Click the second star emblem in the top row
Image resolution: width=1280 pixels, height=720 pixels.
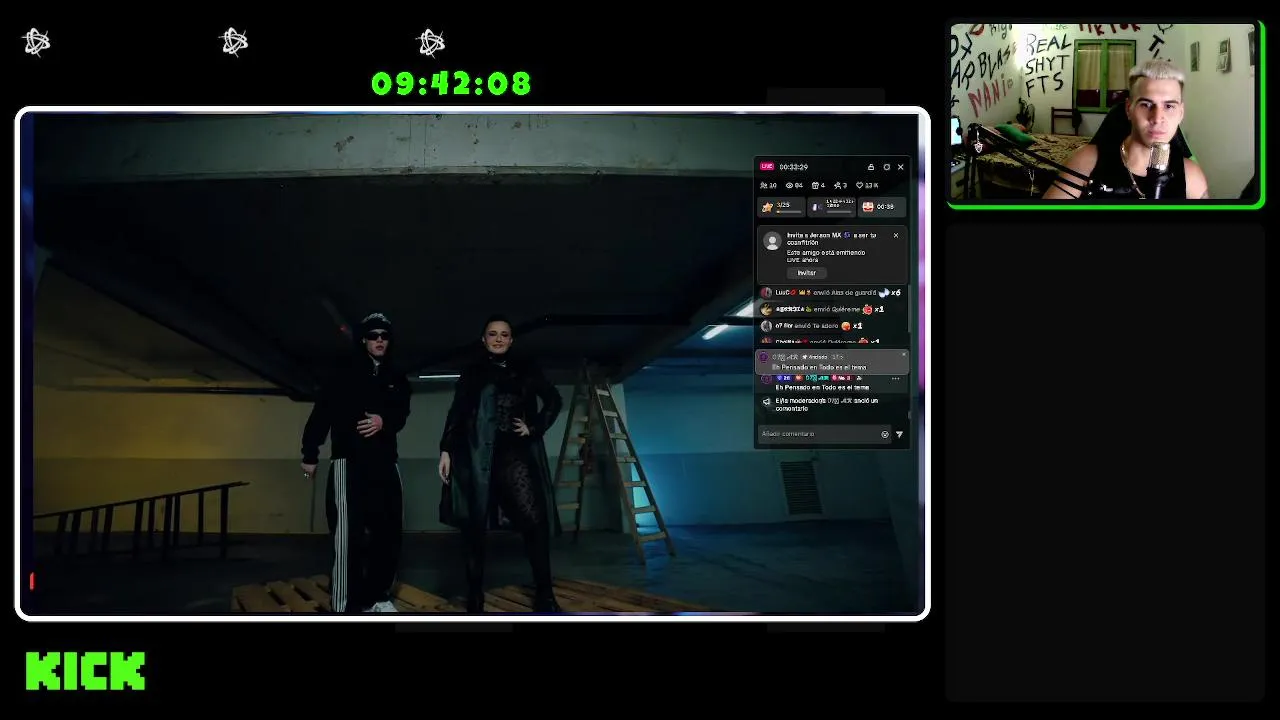[x=235, y=41]
